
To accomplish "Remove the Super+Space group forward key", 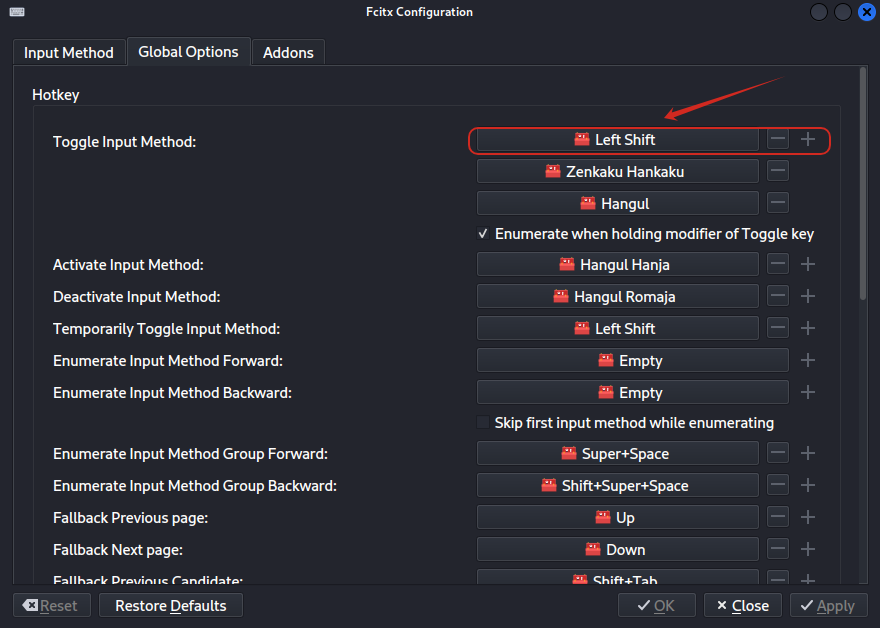I will tap(778, 453).
